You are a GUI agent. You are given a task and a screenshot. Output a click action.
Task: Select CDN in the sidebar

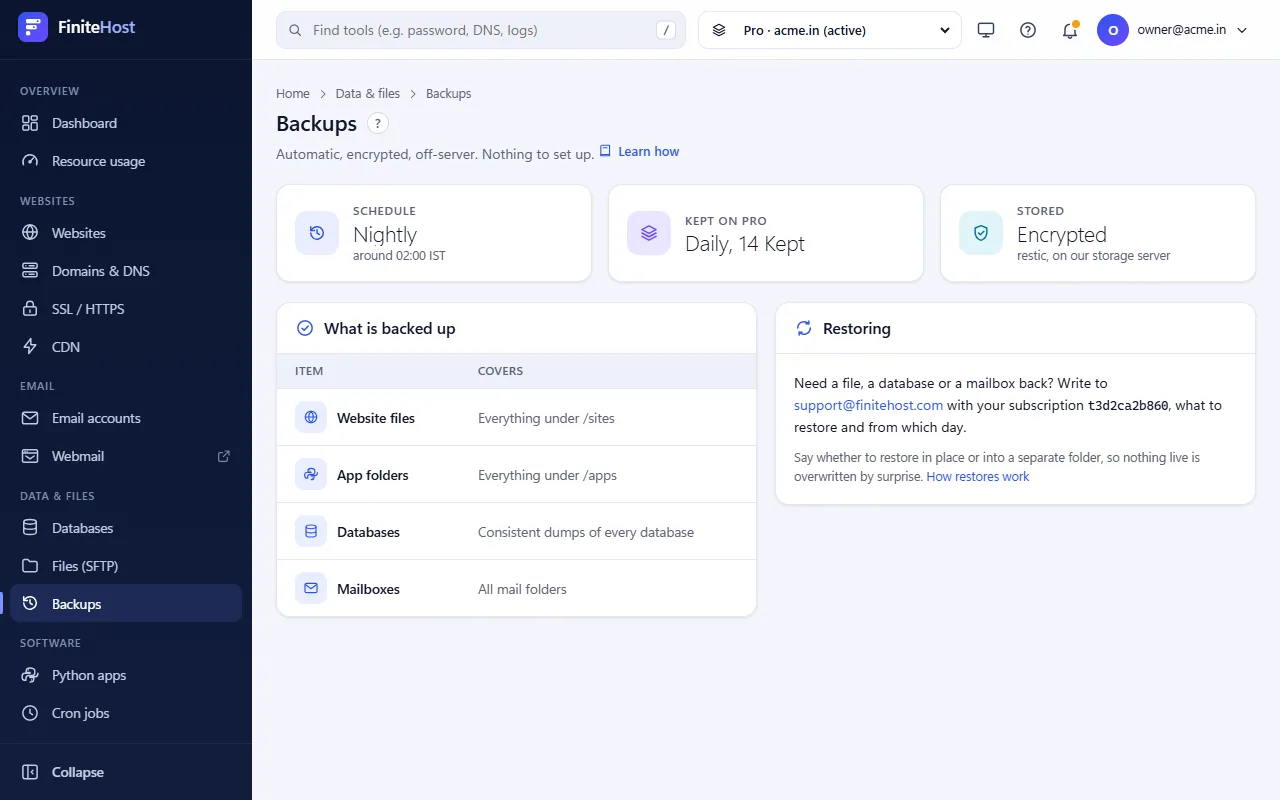[126, 347]
